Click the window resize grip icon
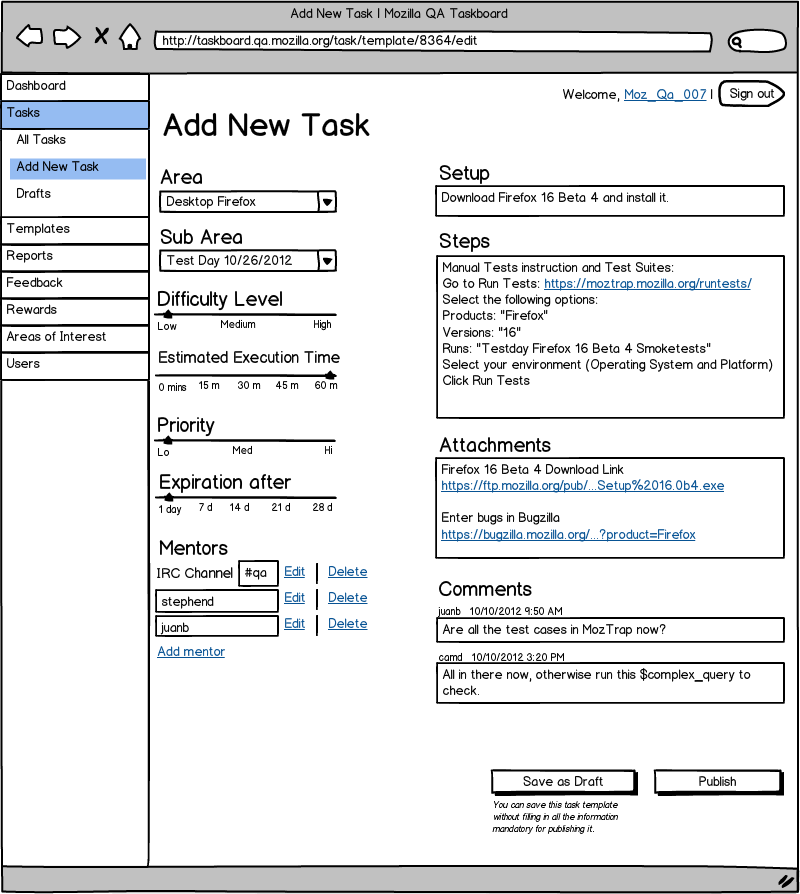Image resolution: width=800 pixels, height=894 pixels. click(x=786, y=881)
